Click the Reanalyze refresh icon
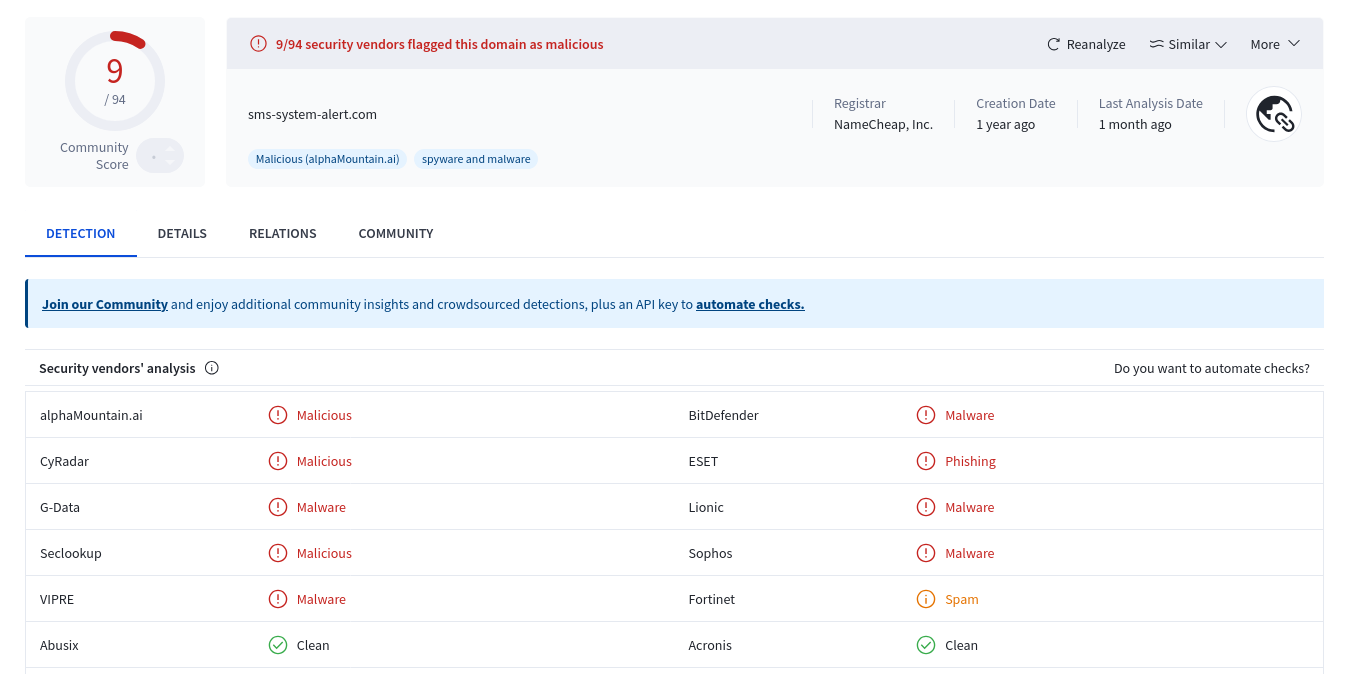Image resolution: width=1347 pixels, height=674 pixels. (x=1051, y=44)
